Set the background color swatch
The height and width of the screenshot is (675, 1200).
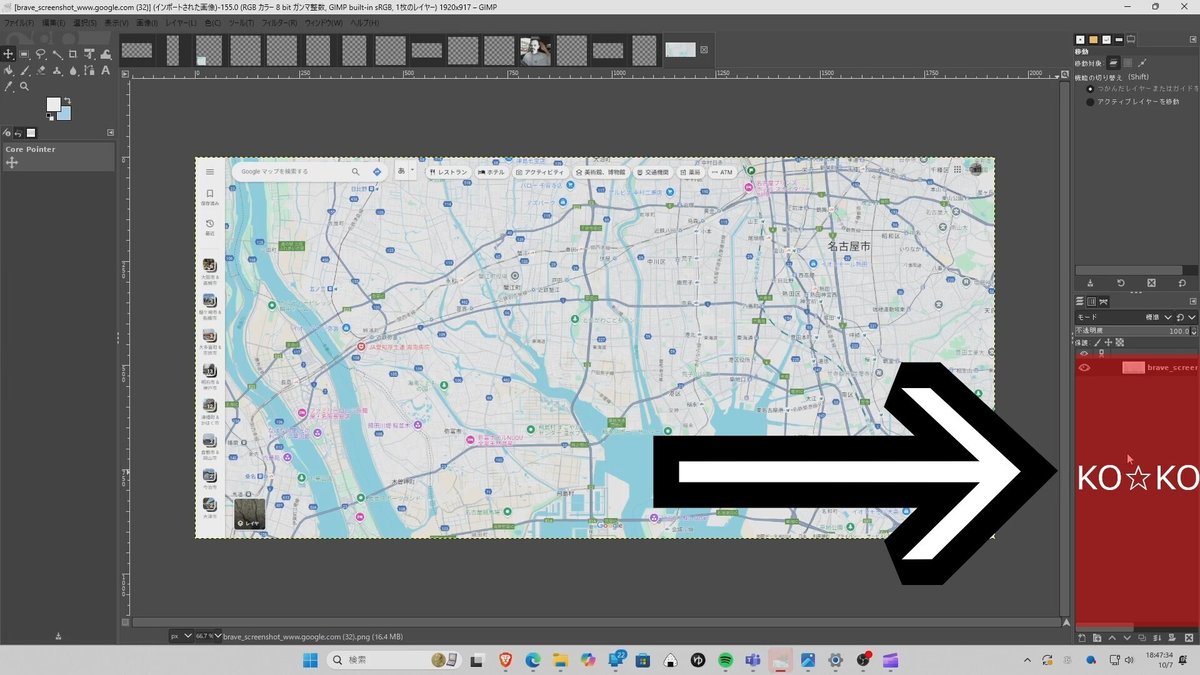65,113
